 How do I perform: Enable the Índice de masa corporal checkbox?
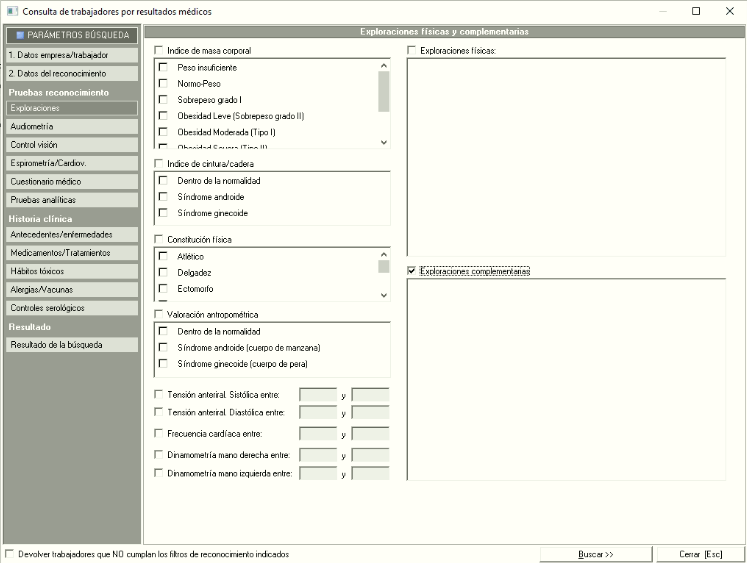tap(158, 50)
